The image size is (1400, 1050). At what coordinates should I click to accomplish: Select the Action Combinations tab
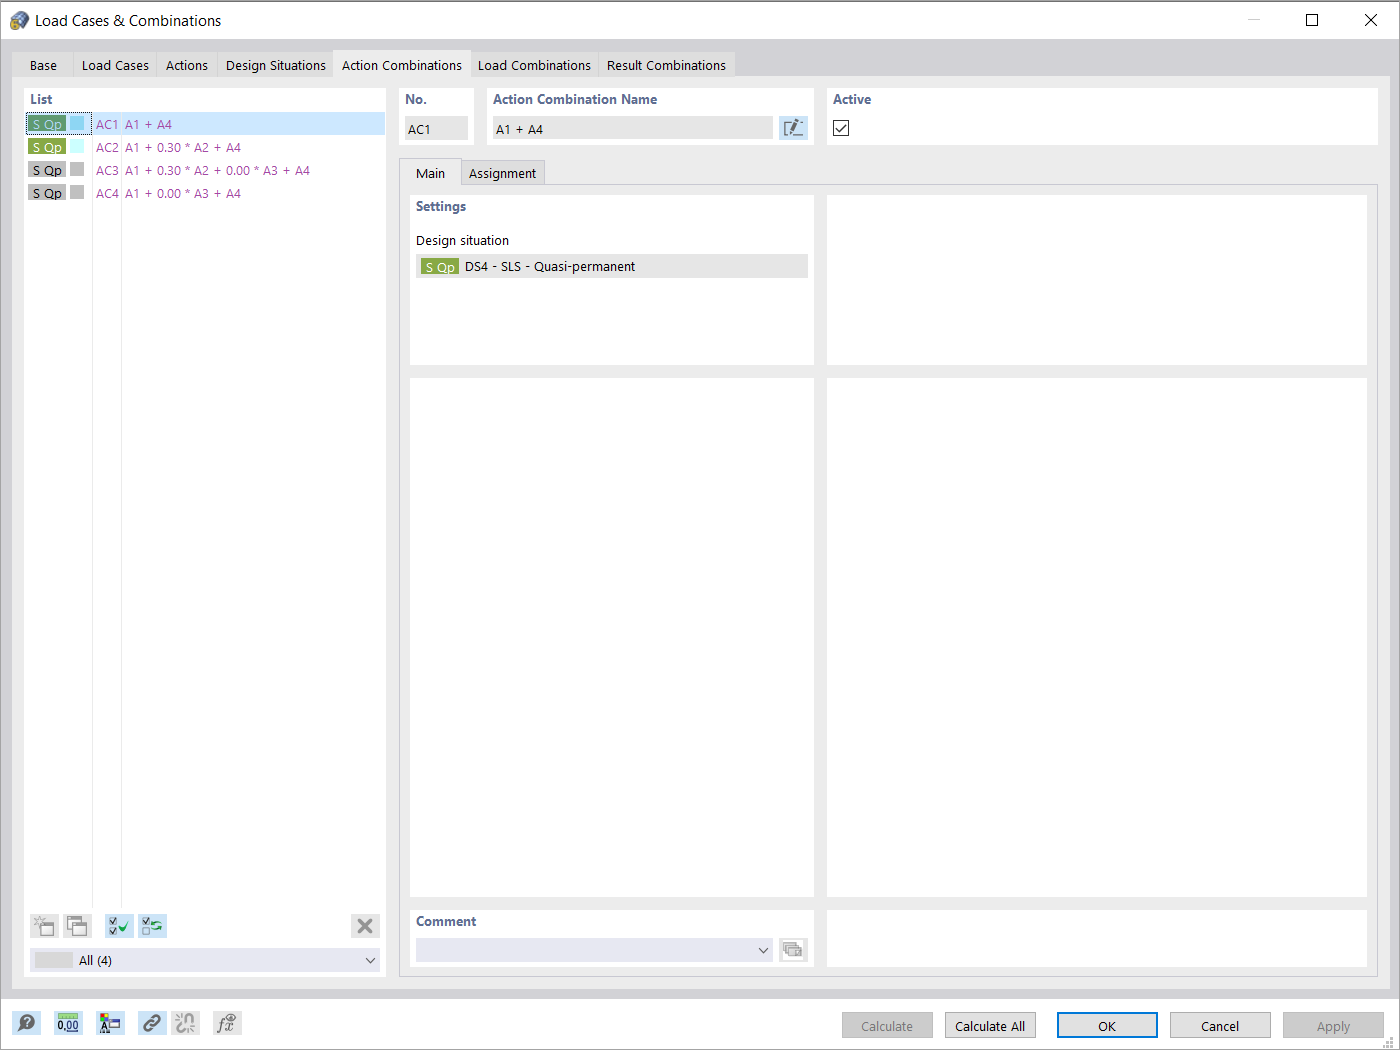point(402,65)
